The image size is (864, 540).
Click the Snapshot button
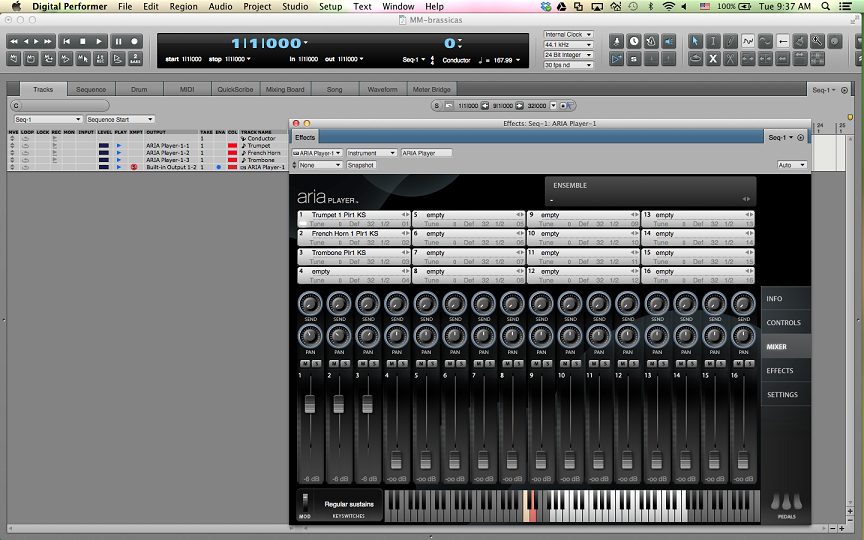pos(361,165)
